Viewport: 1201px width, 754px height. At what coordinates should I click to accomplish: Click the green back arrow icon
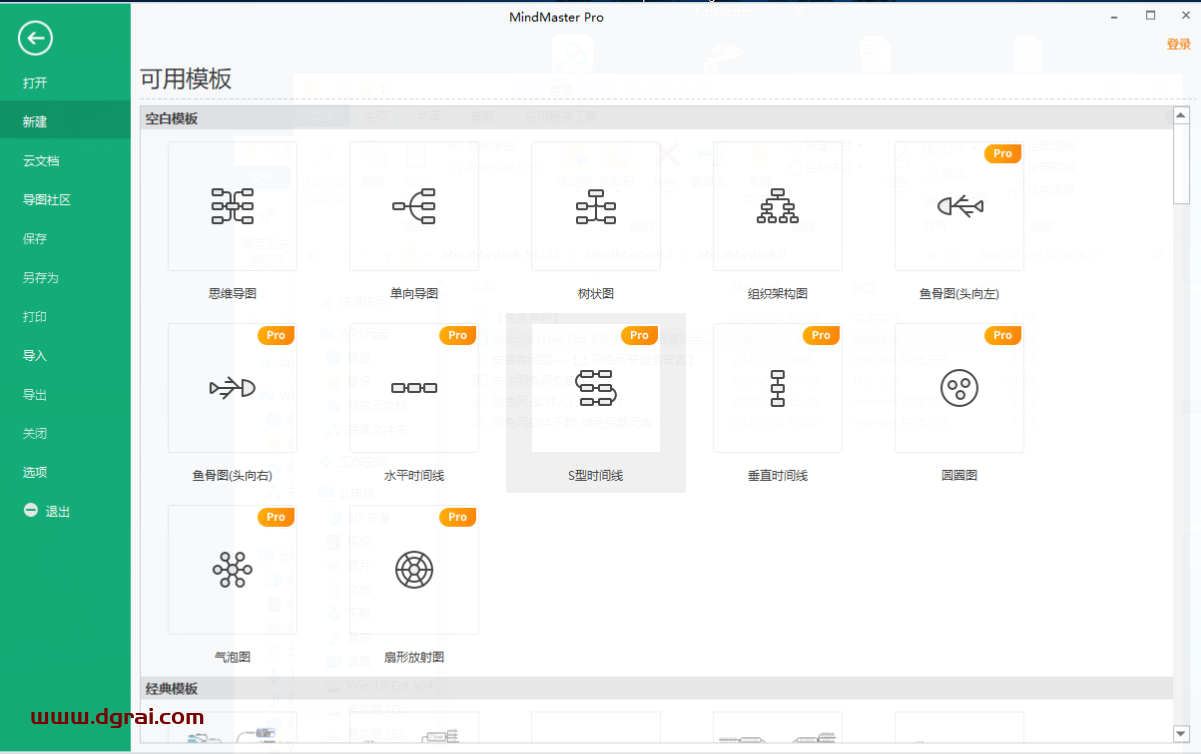35,39
